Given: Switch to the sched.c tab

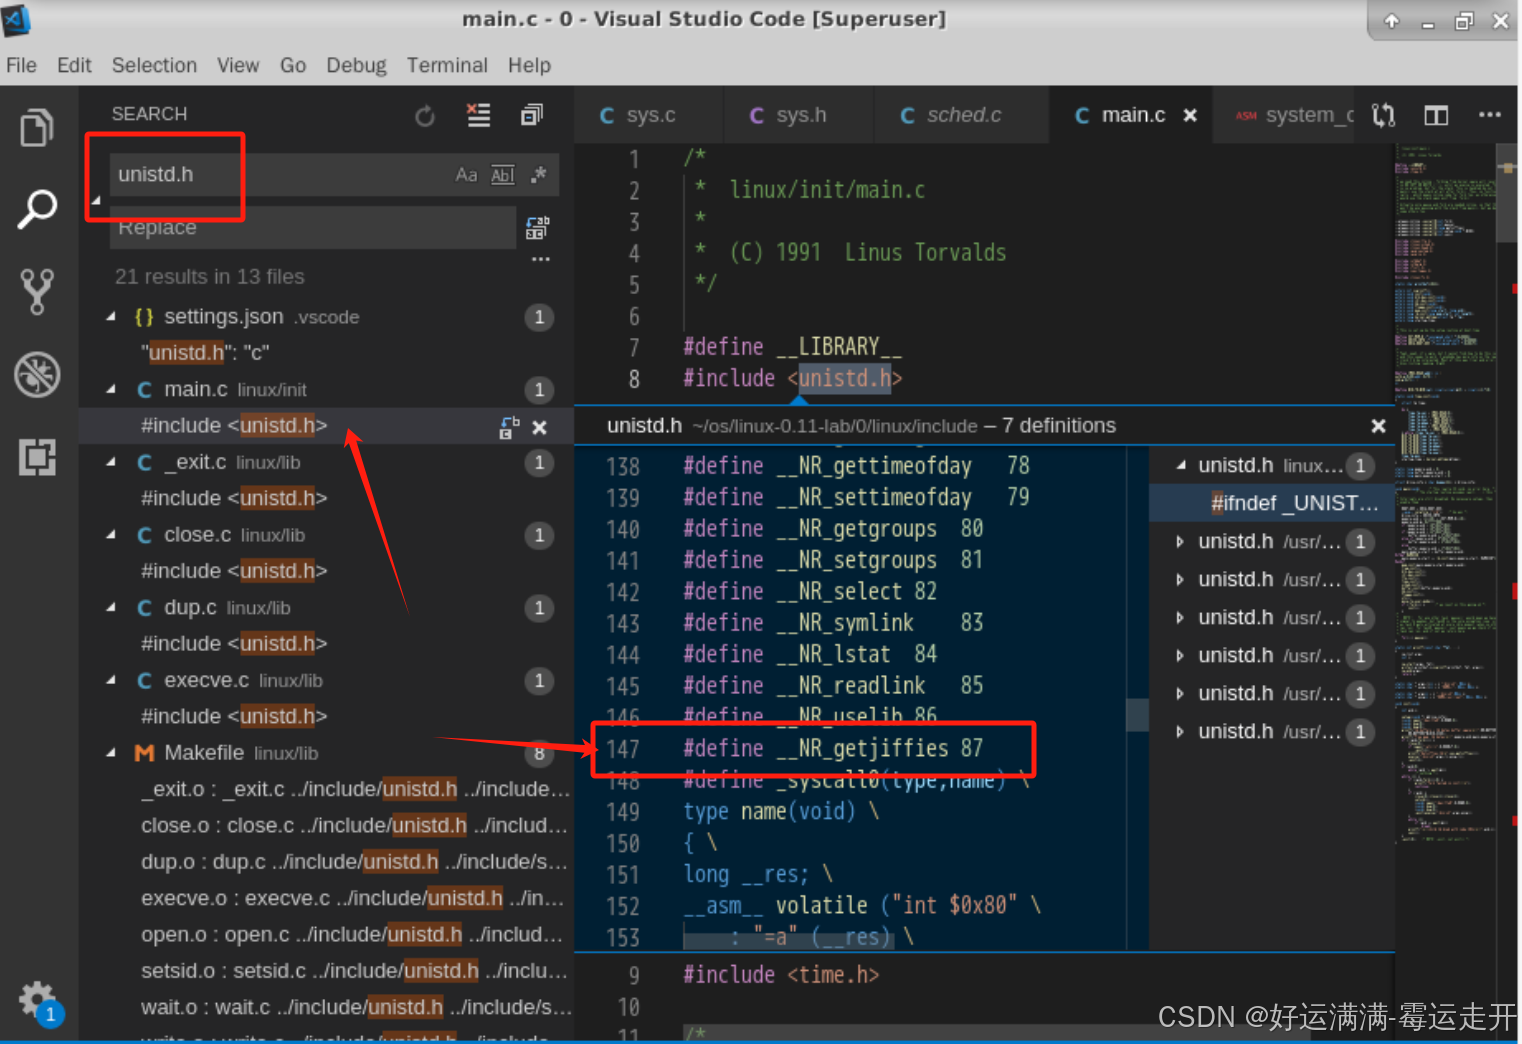Looking at the screenshot, I should [960, 115].
